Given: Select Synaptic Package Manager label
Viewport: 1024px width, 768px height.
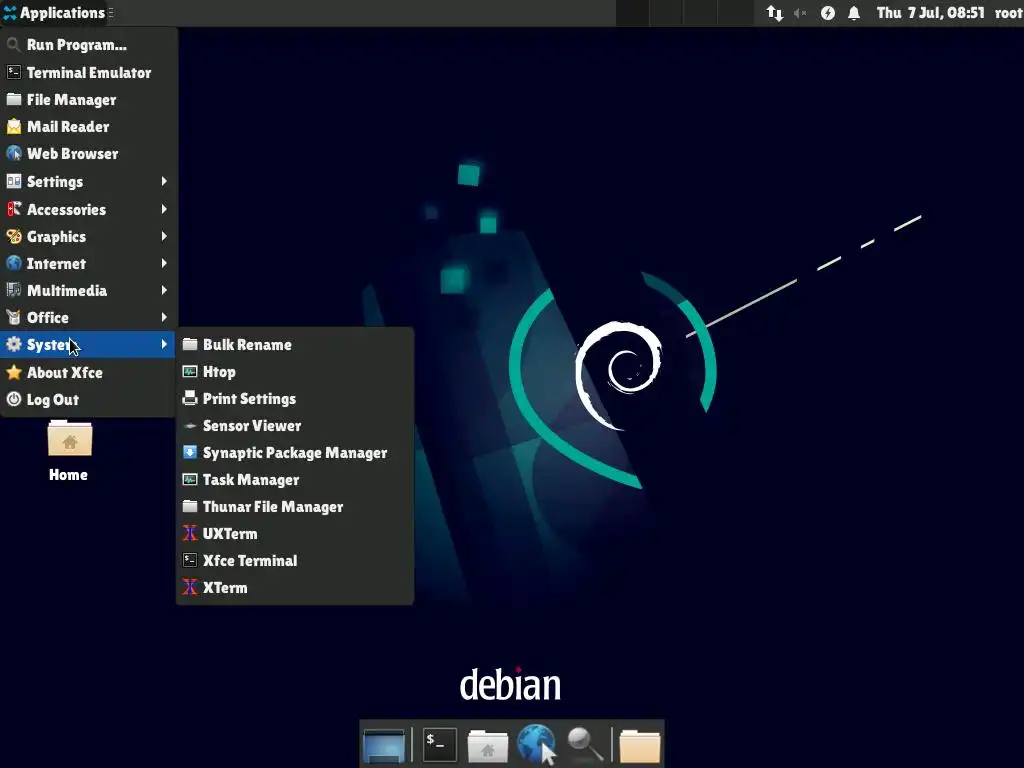Looking at the screenshot, I should point(295,453).
